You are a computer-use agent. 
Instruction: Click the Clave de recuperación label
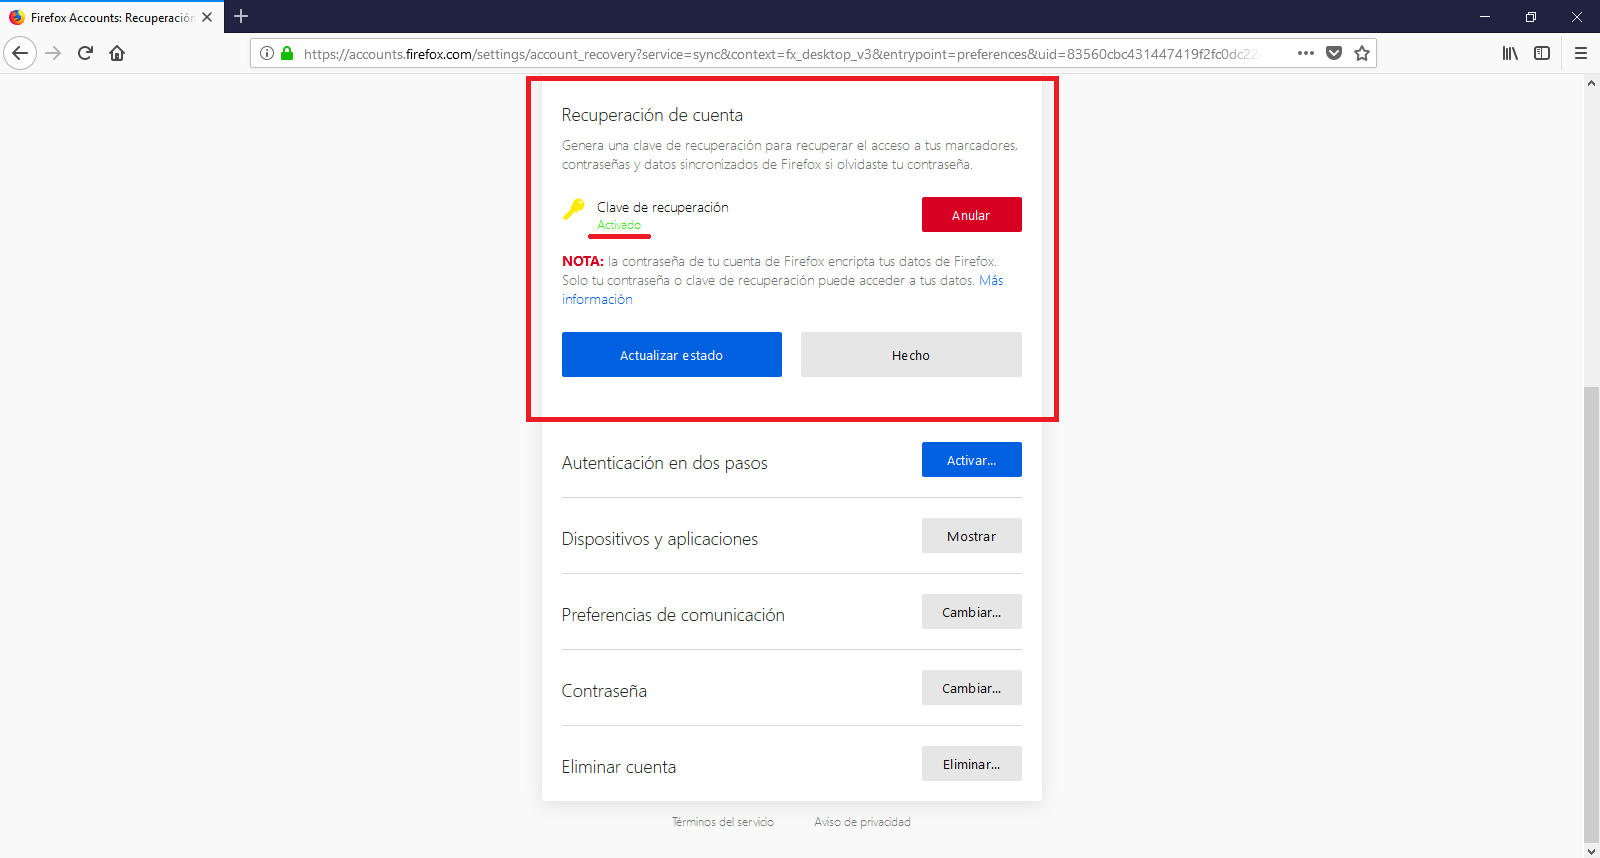click(663, 207)
